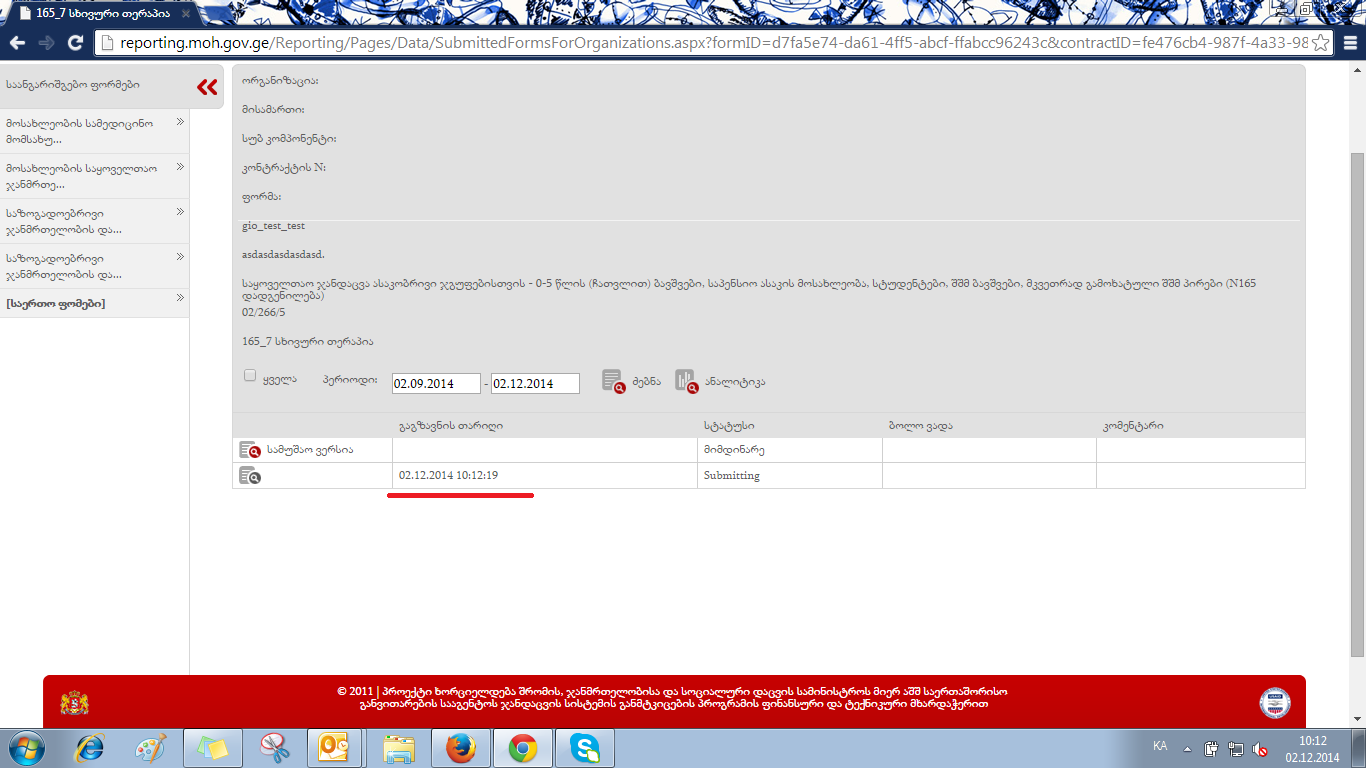Collapse sidebar with red double-arrow icon
The width and height of the screenshot is (1366, 768).
[207, 88]
